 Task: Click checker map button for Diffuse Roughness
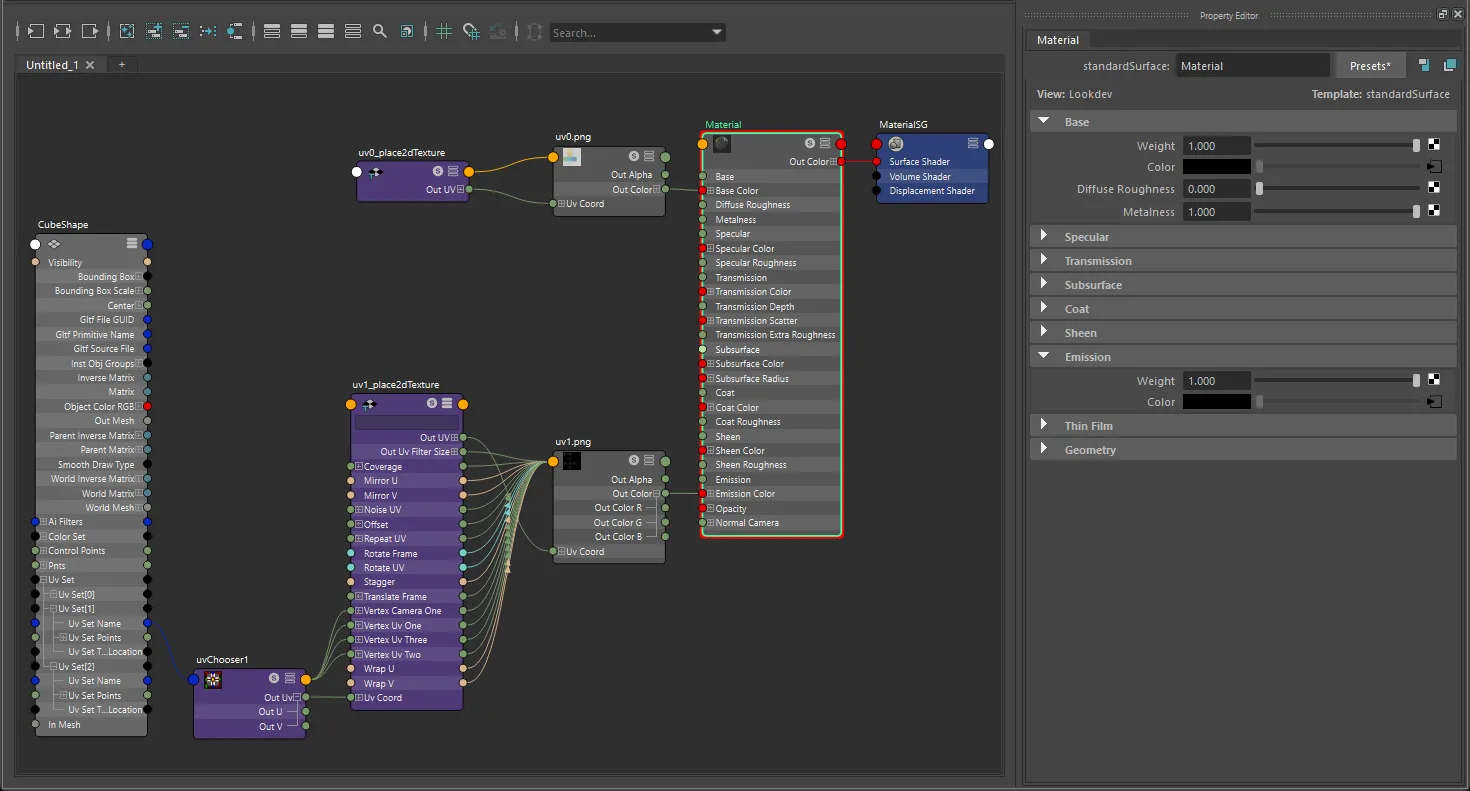tap(1434, 188)
